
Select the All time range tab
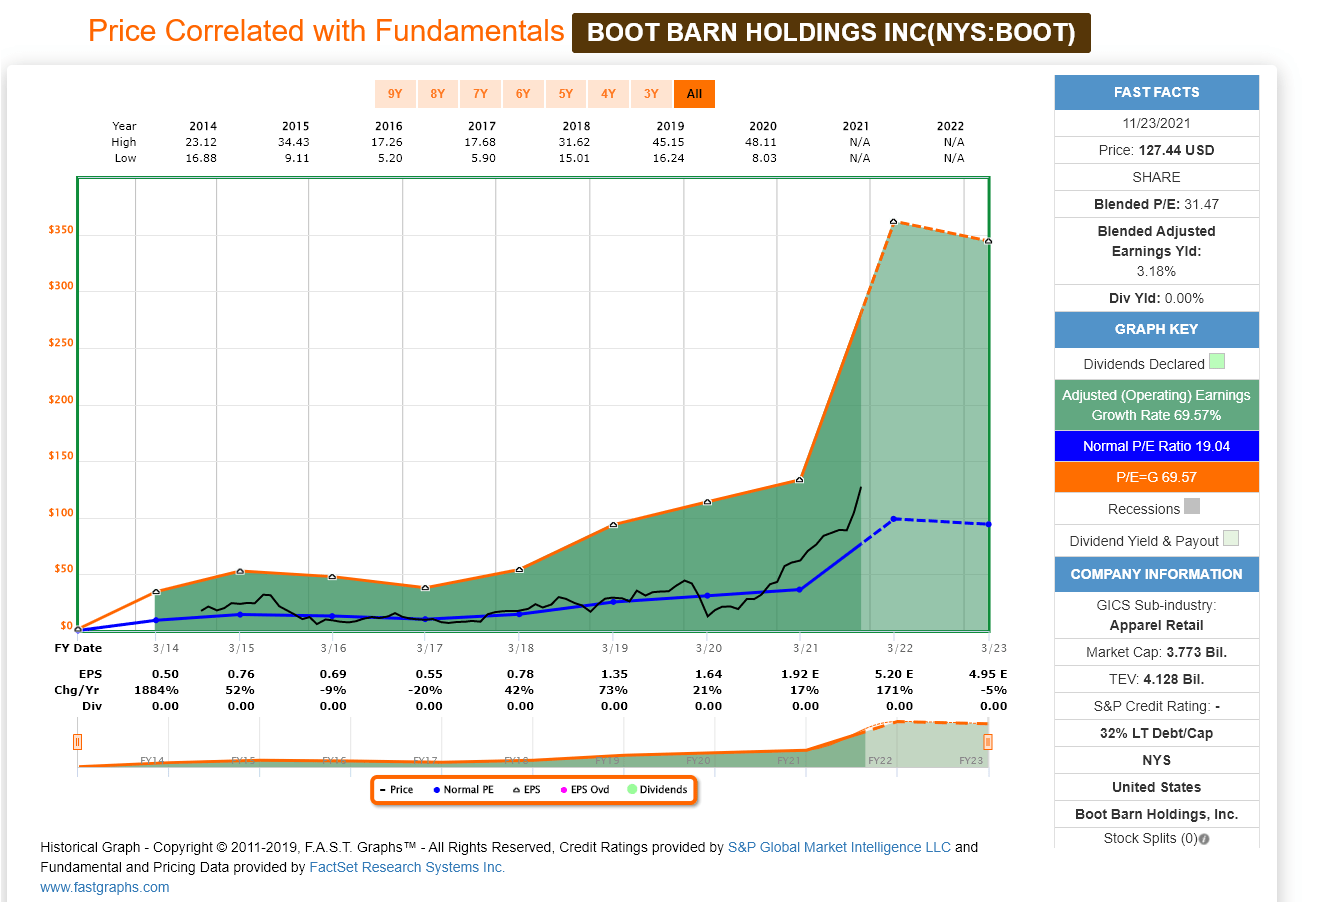point(695,94)
